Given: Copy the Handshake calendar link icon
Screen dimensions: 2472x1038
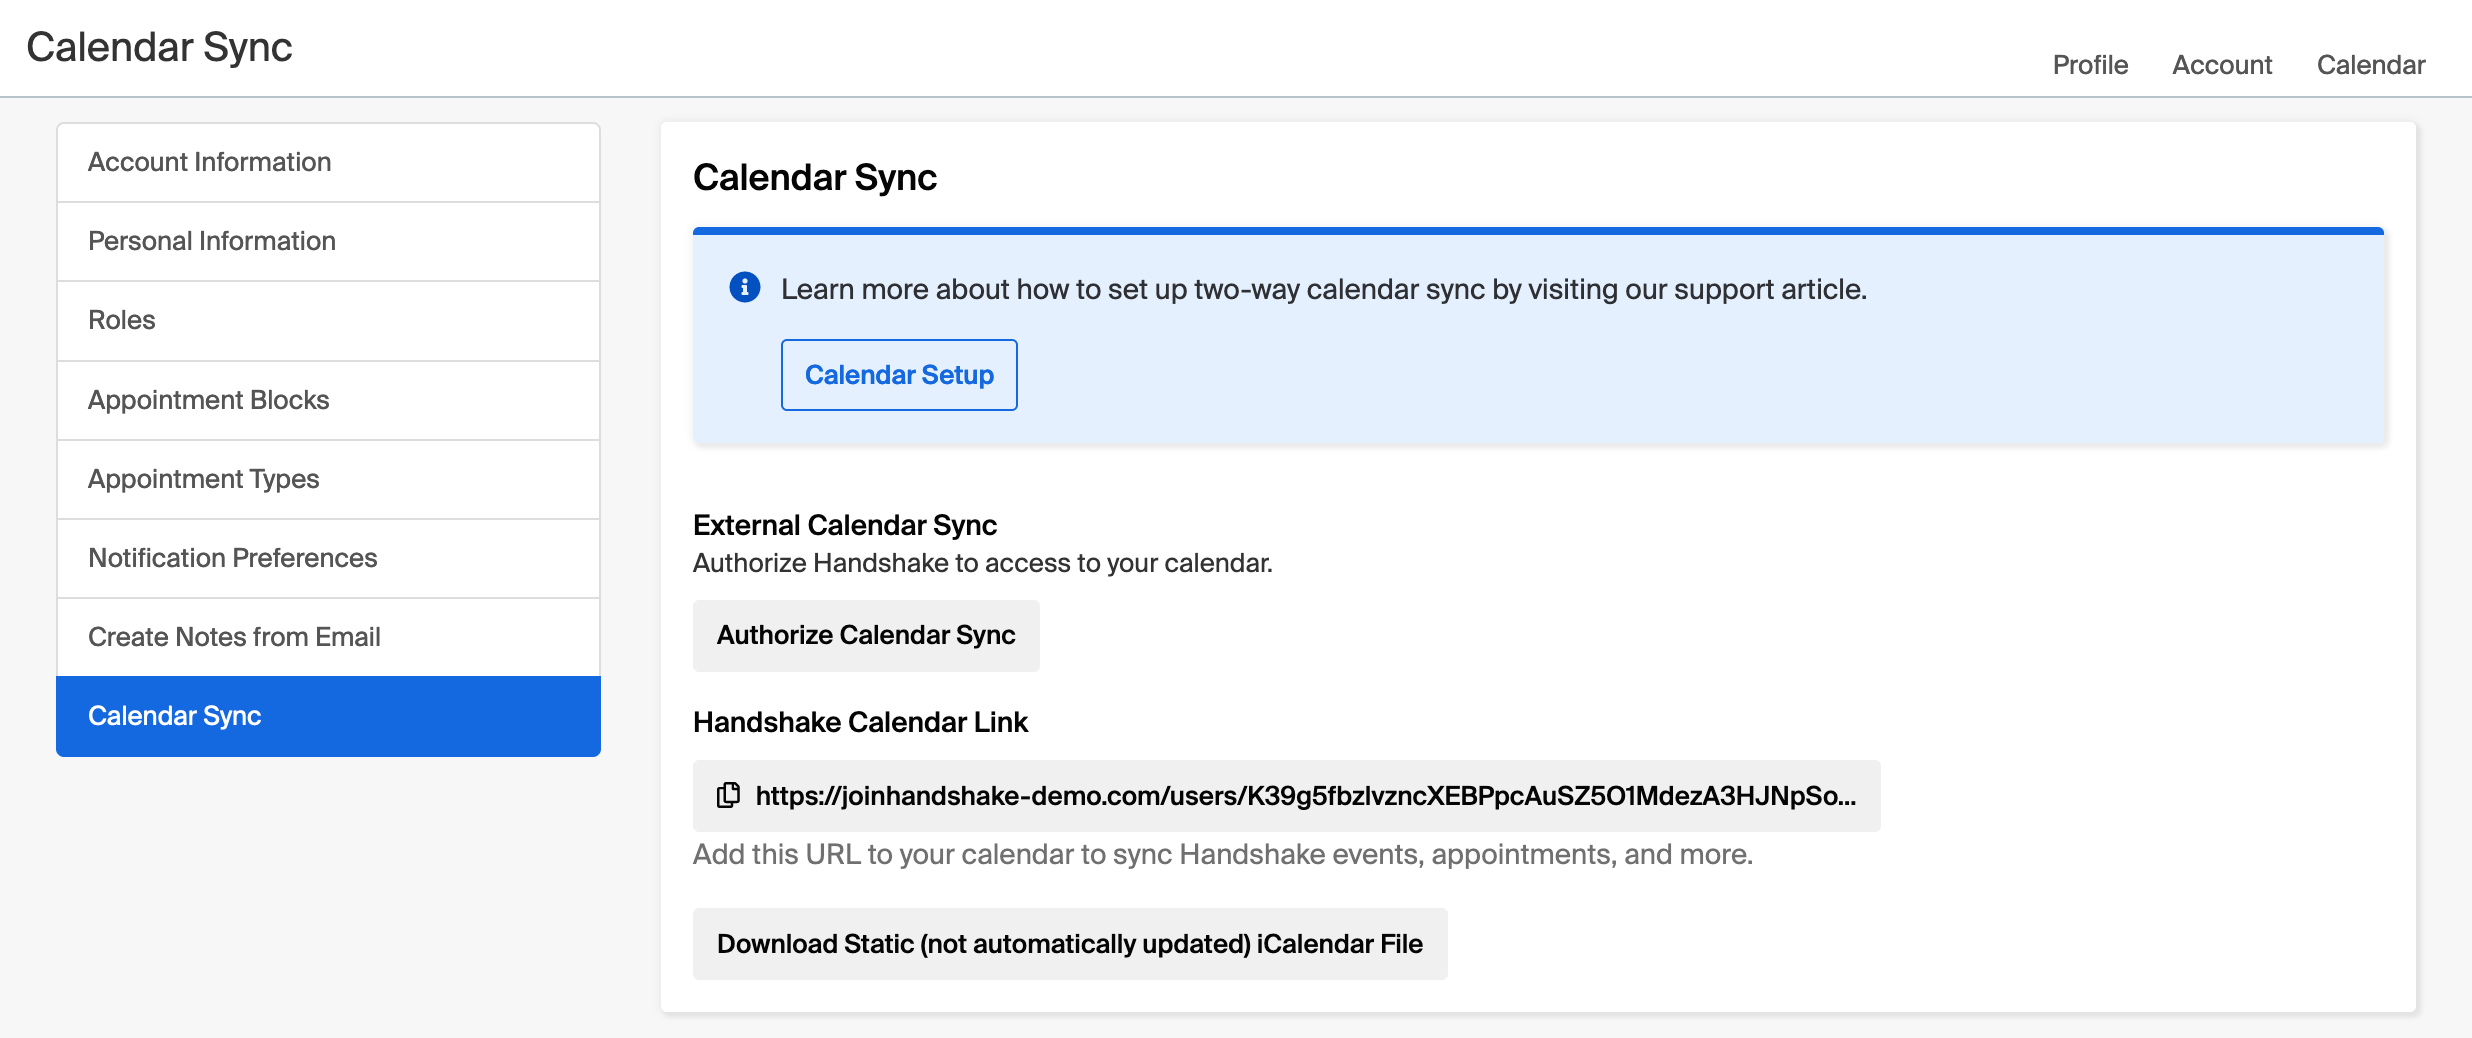Looking at the screenshot, I should (729, 795).
